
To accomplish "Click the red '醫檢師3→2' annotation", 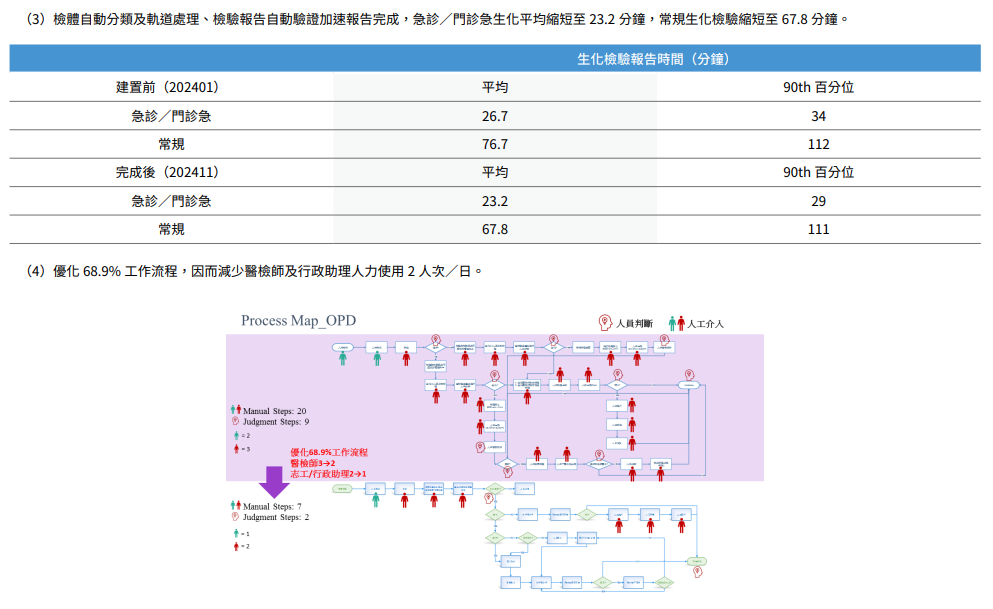I will [x=313, y=463].
